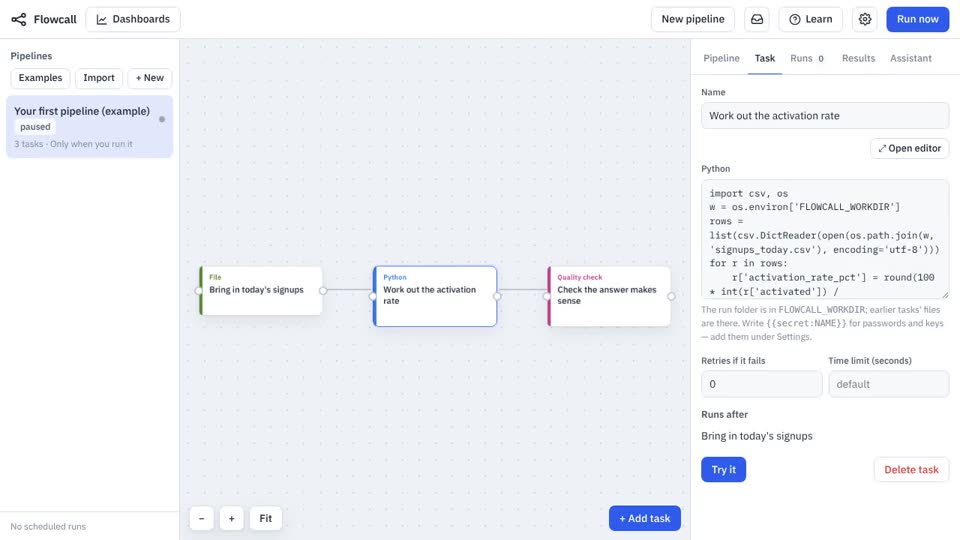Click the Runs after label
The width and height of the screenshot is (960, 540).
pyautogui.click(x=725, y=414)
